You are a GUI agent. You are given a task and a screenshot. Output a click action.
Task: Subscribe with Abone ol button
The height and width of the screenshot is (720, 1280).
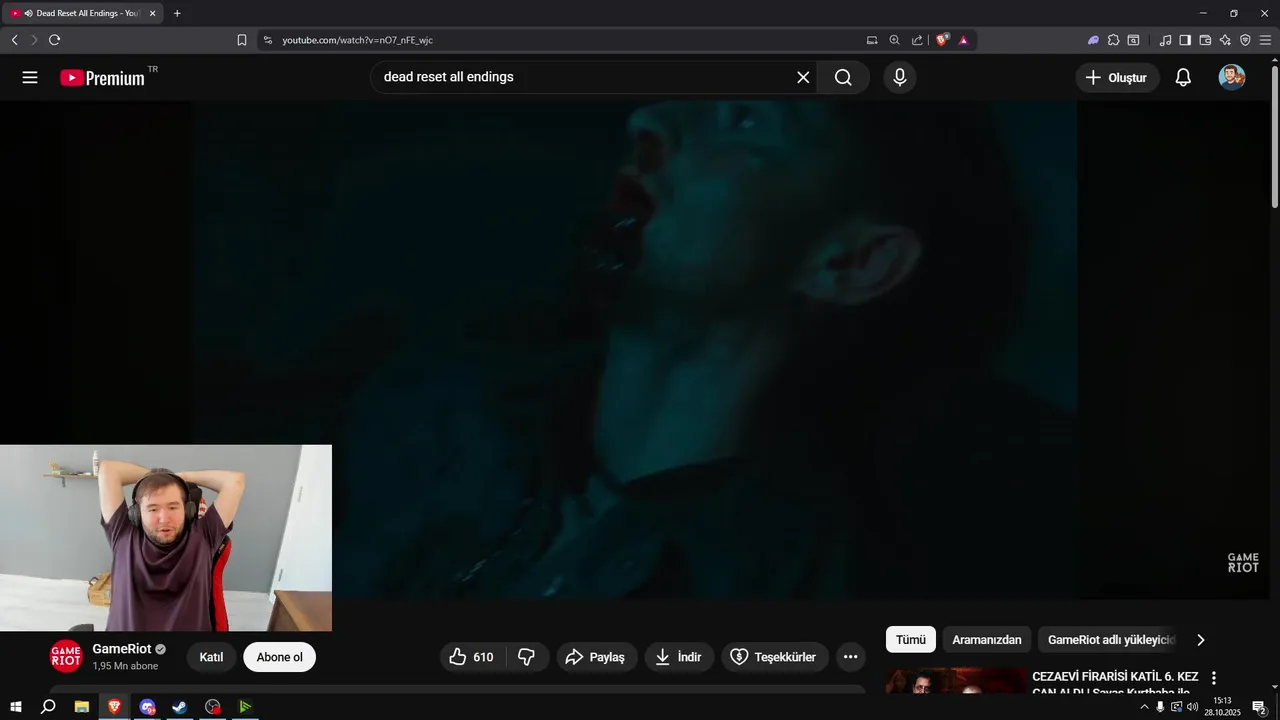point(279,657)
